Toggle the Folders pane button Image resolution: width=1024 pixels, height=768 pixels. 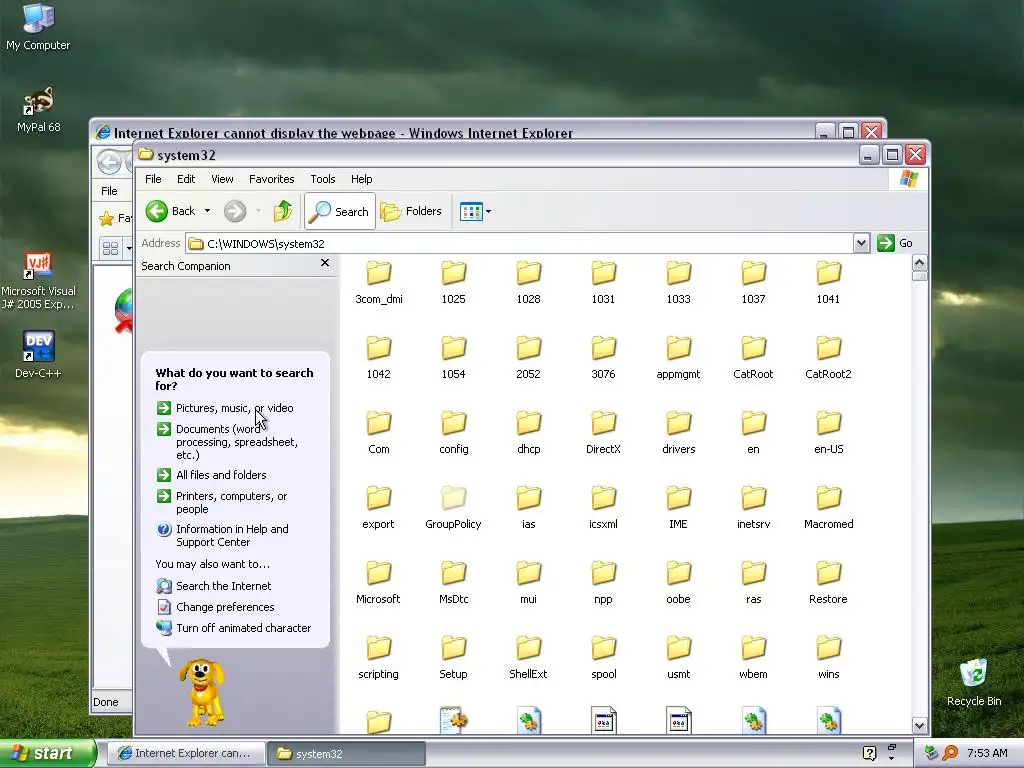[411, 211]
